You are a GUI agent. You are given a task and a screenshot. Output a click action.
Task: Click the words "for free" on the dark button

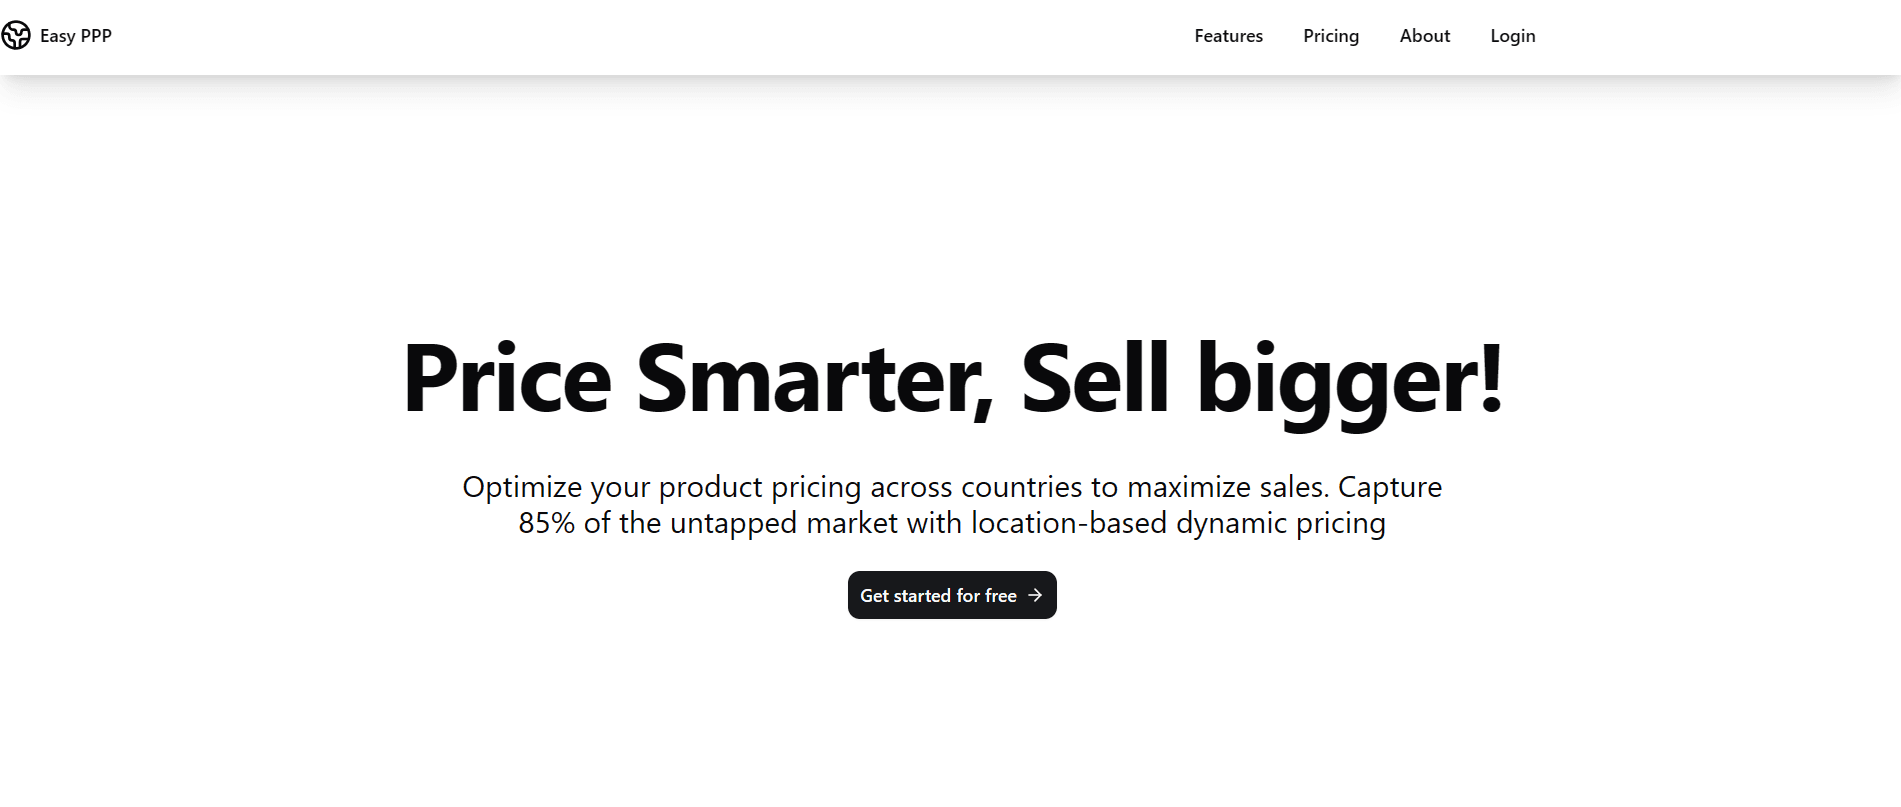tap(987, 595)
